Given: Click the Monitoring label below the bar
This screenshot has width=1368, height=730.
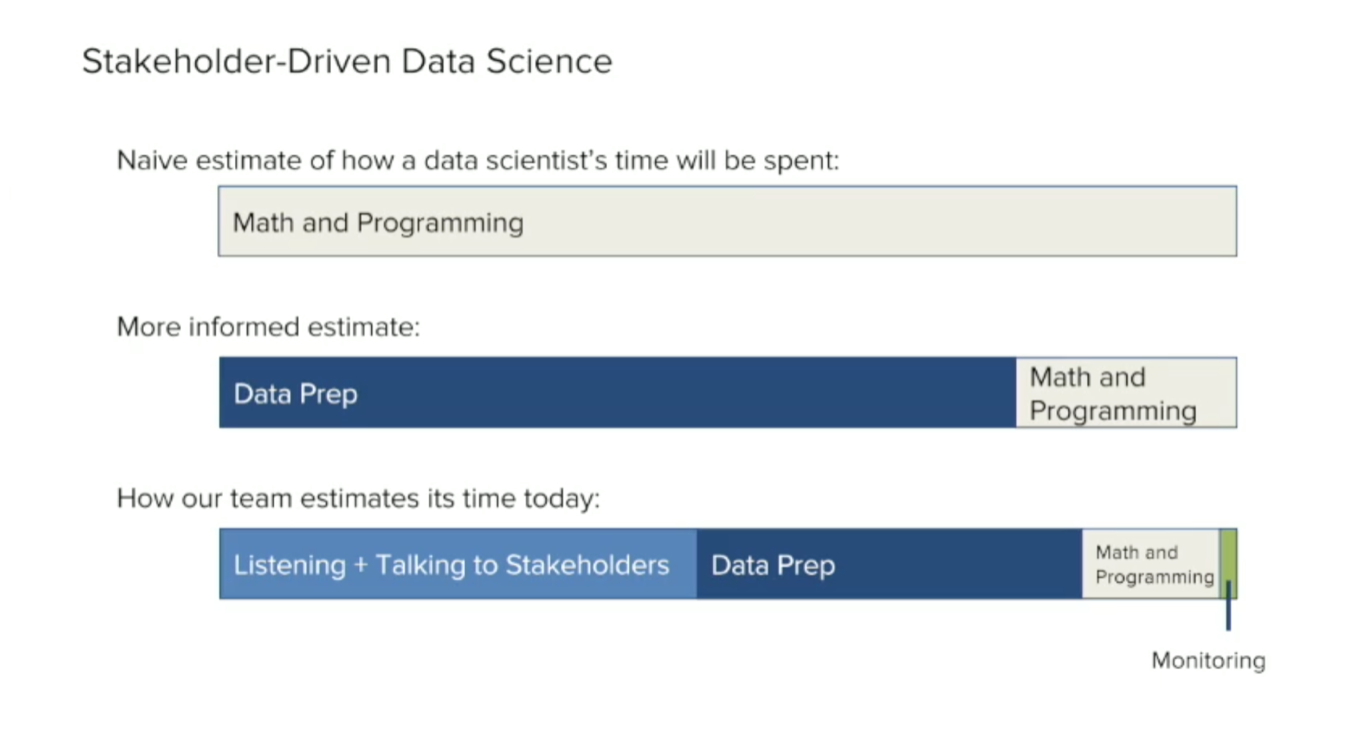Looking at the screenshot, I should [x=1208, y=661].
